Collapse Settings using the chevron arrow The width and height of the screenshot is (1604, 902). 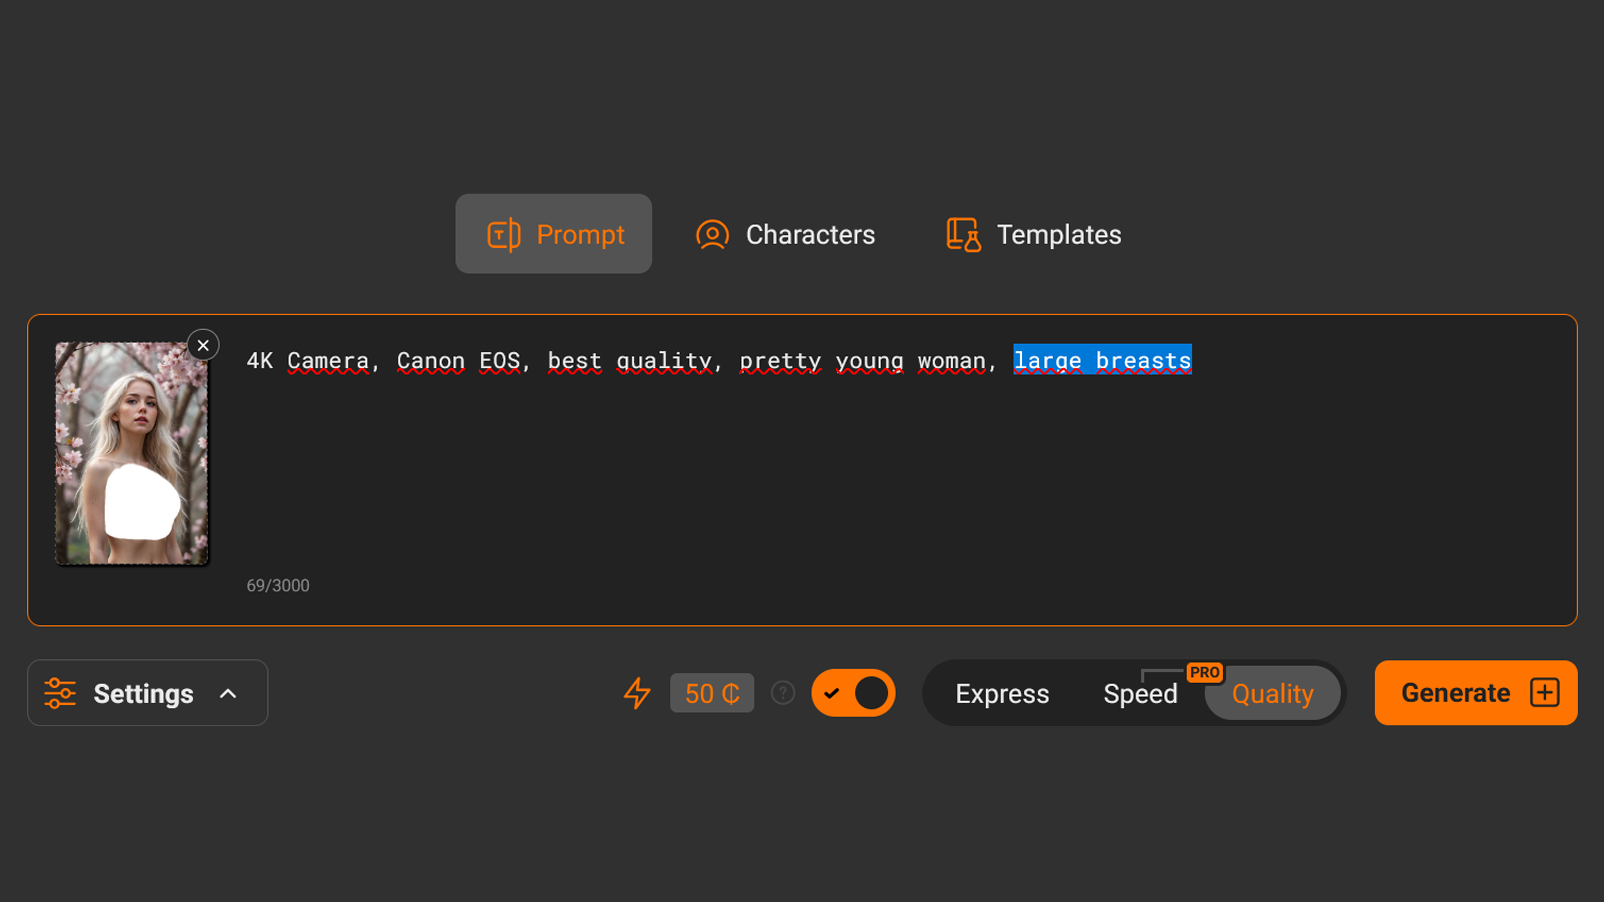click(228, 694)
